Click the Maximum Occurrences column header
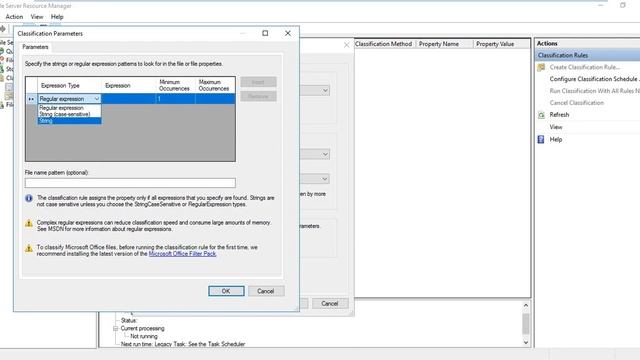 click(214, 85)
